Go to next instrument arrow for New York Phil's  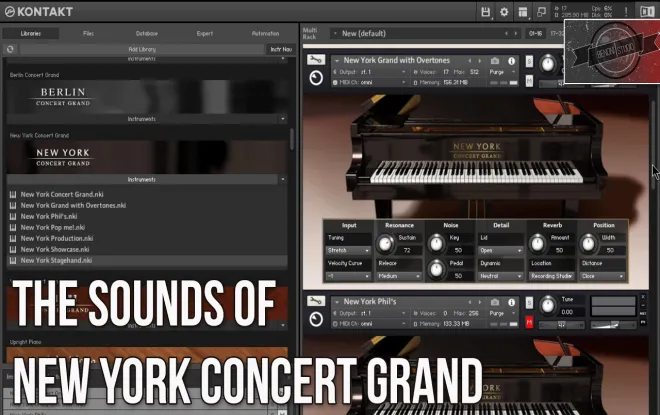tap(479, 302)
